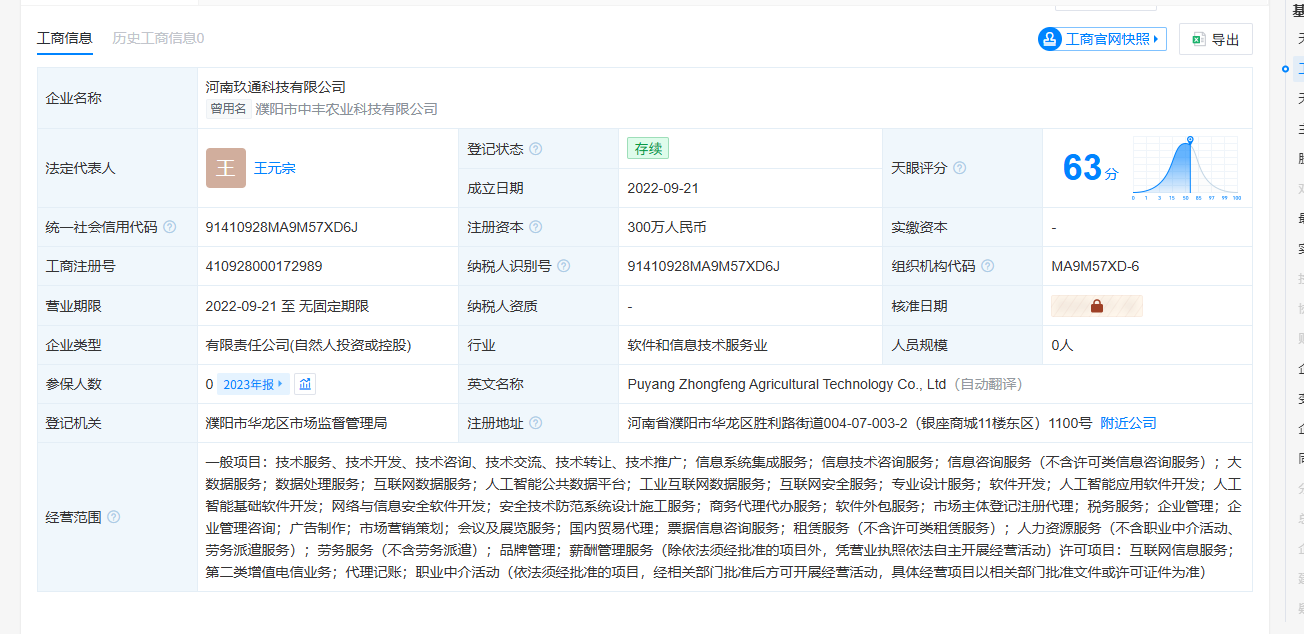Open the 历史工商信息 tab

coord(158,38)
